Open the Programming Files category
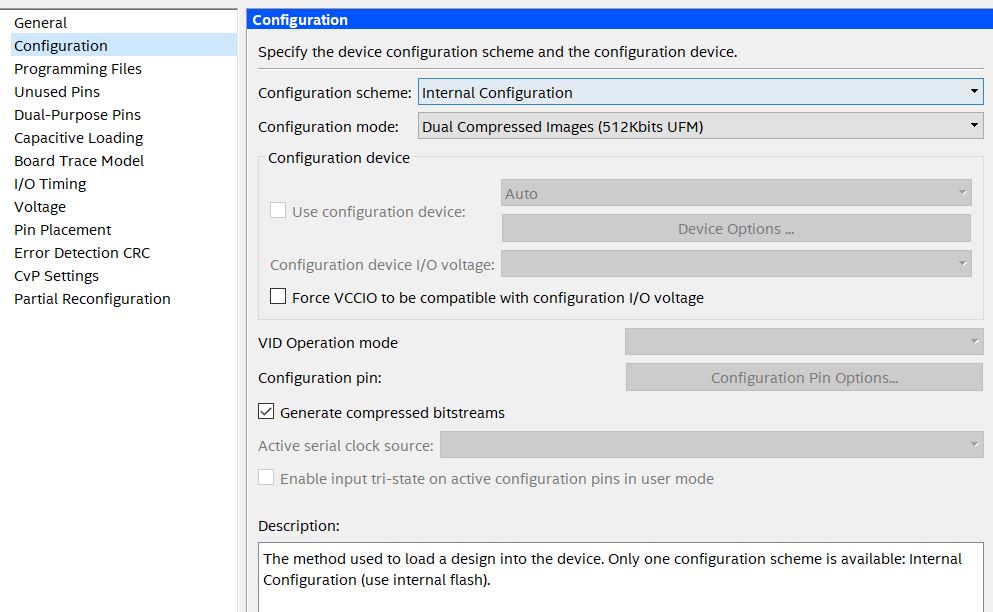The width and height of the screenshot is (993, 612). click(x=78, y=68)
